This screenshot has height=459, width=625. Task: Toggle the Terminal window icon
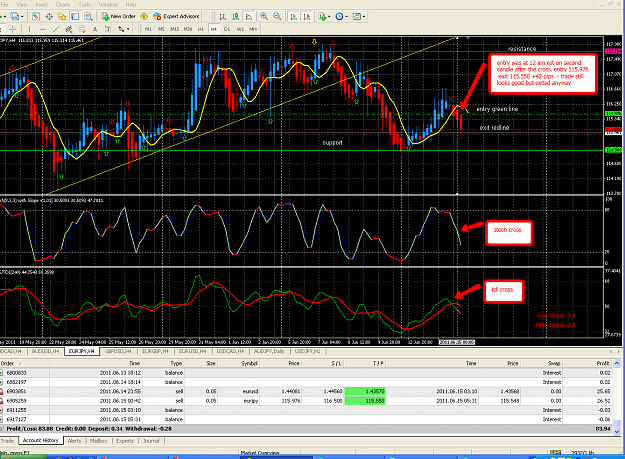pos(75,16)
